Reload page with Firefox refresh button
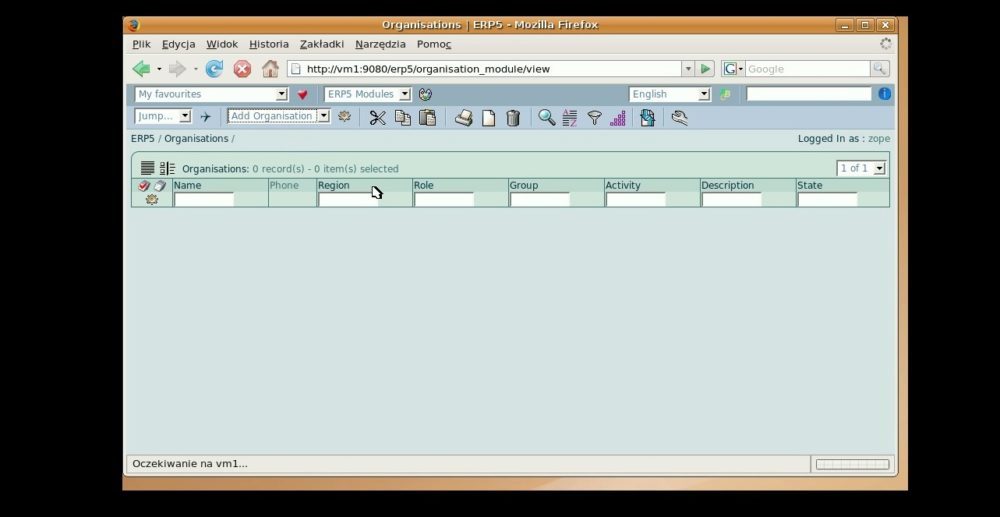 click(x=214, y=69)
